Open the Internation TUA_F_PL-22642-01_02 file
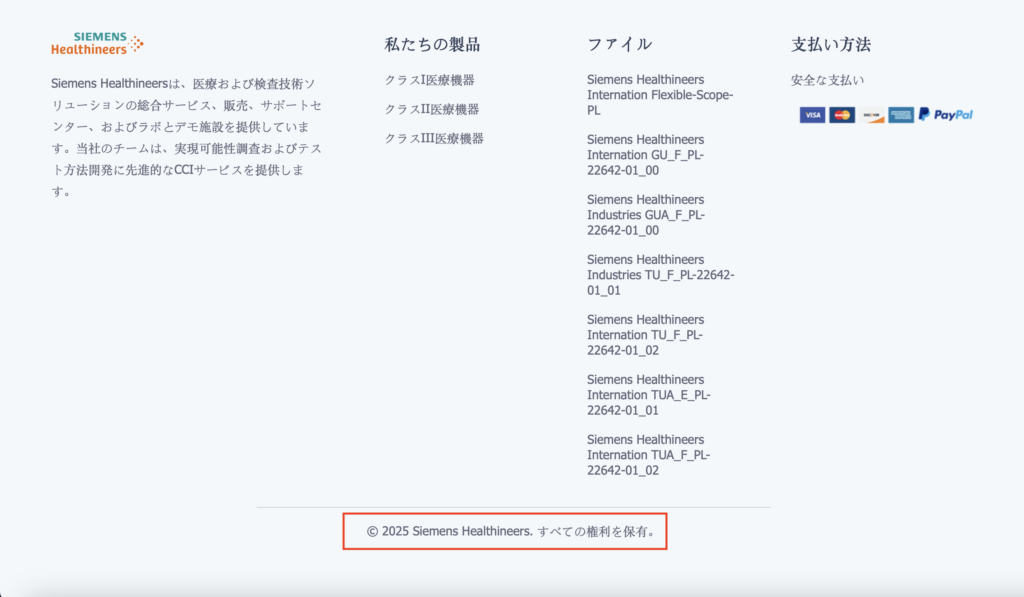This screenshot has width=1024, height=597. [x=648, y=455]
